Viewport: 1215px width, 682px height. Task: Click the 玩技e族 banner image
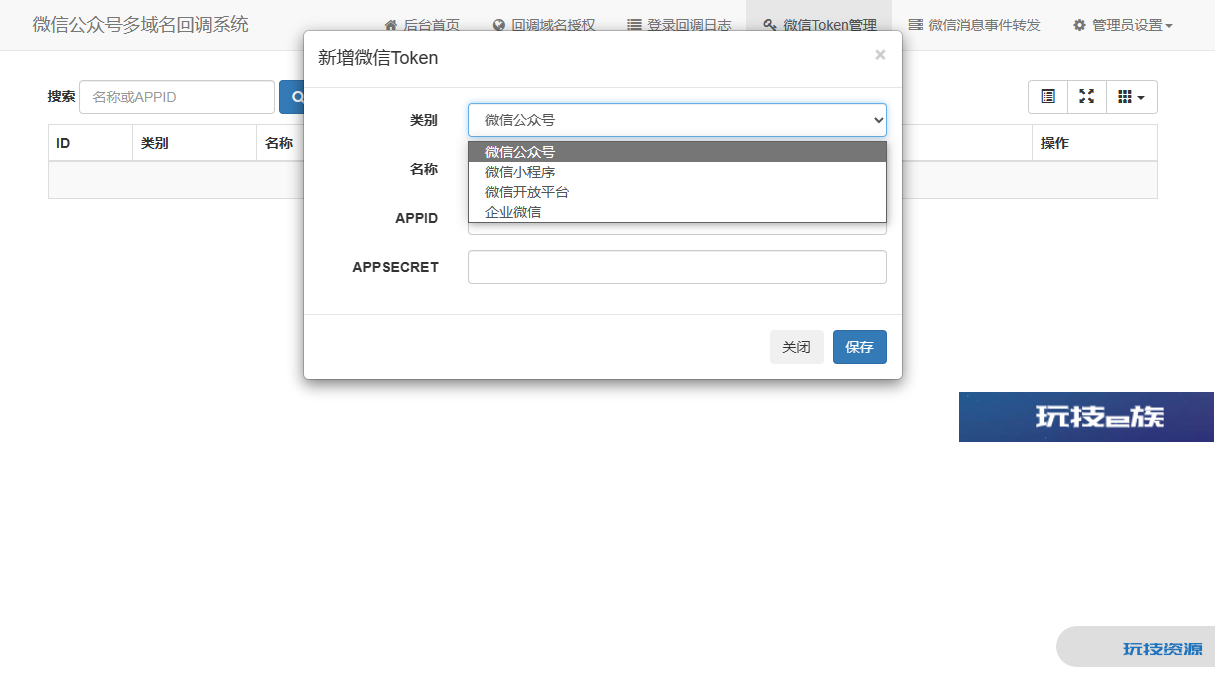[x=1087, y=417]
